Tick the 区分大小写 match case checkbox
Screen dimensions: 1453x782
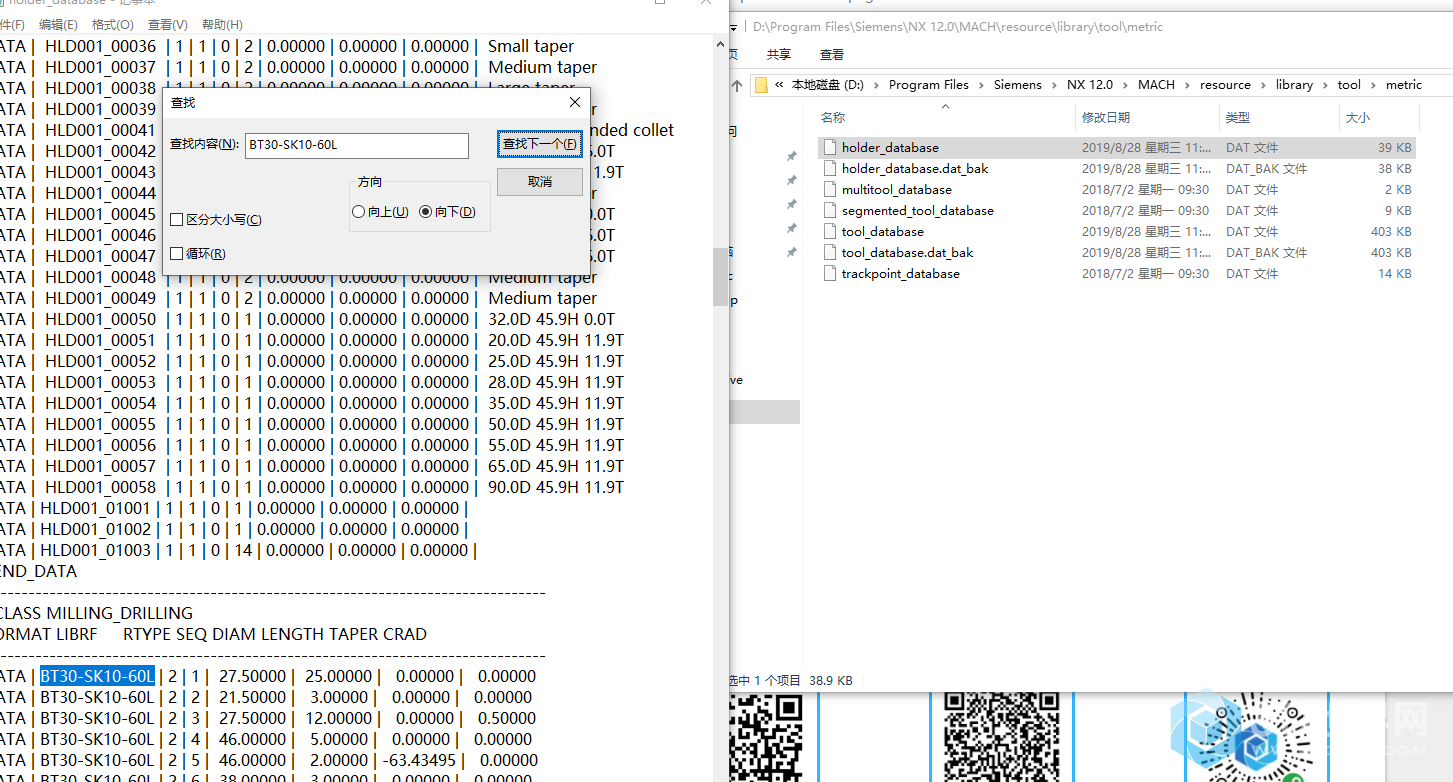177,220
